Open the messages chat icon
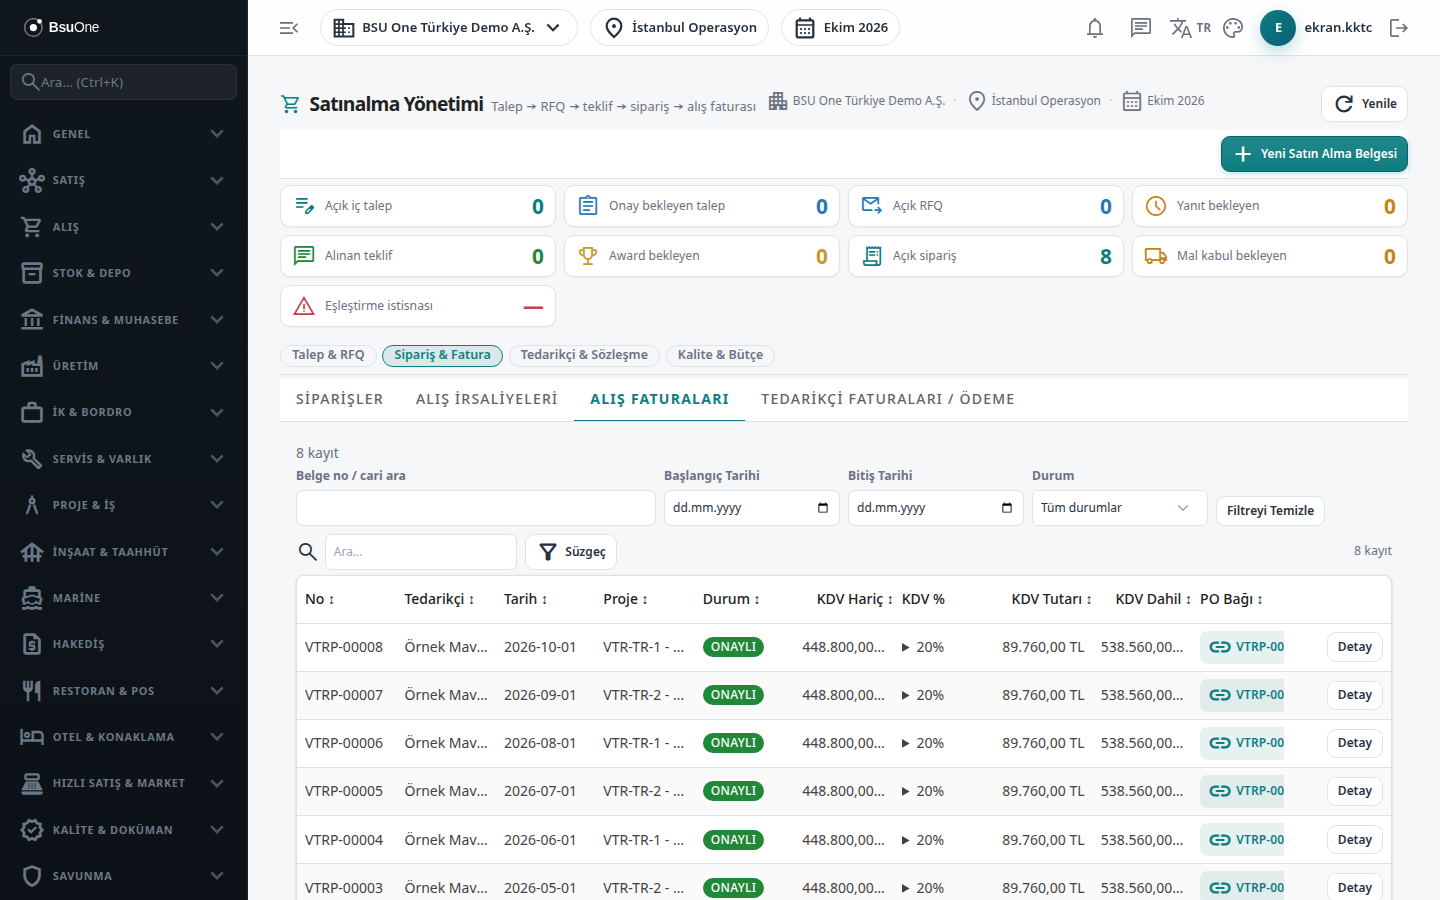 pyautogui.click(x=1141, y=28)
